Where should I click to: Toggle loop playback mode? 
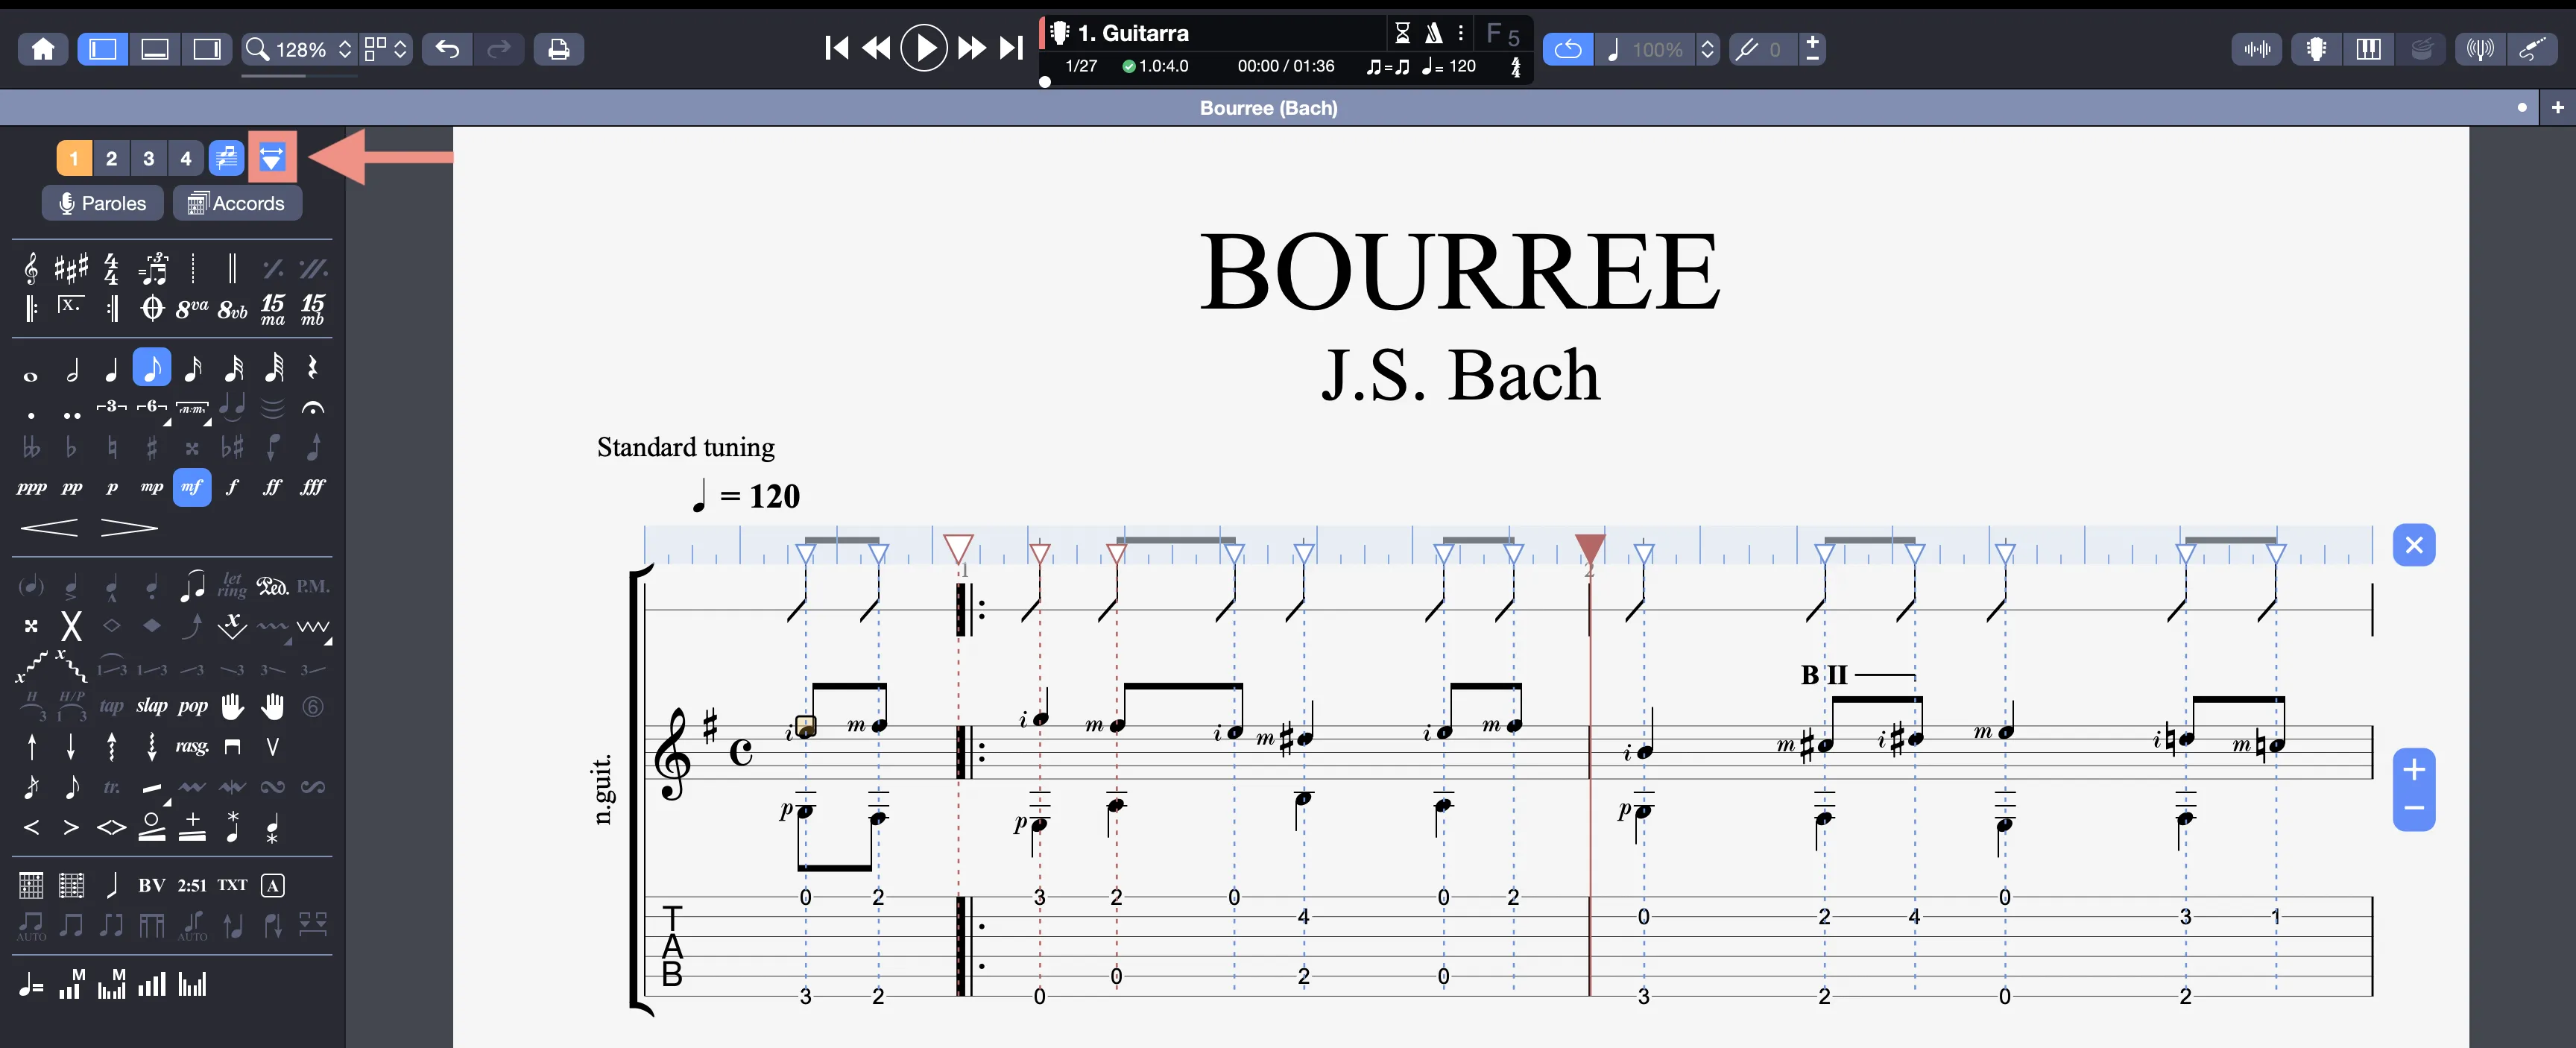coord(1568,49)
